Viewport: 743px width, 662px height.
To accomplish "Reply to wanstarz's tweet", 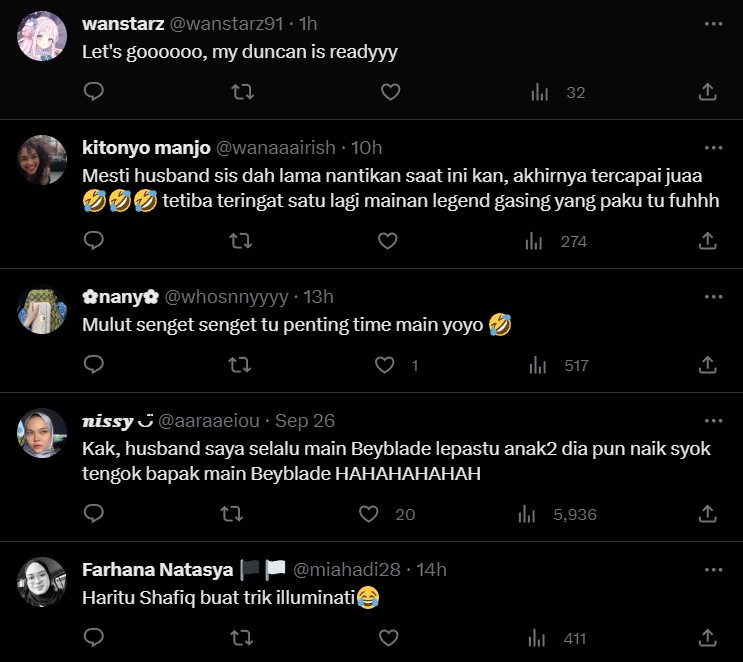I will coord(93,92).
